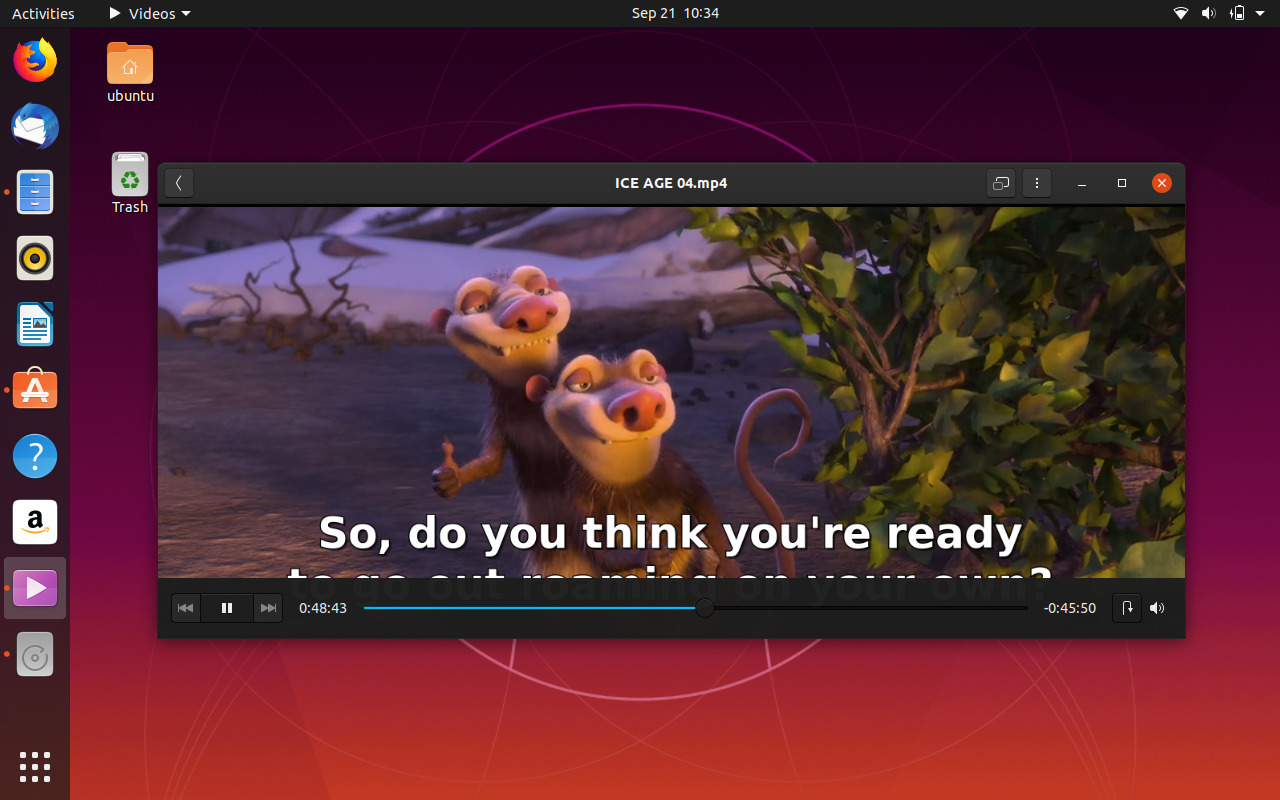This screenshot has height=800, width=1280.
Task: Show all applications grid
Action: point(35,767)
